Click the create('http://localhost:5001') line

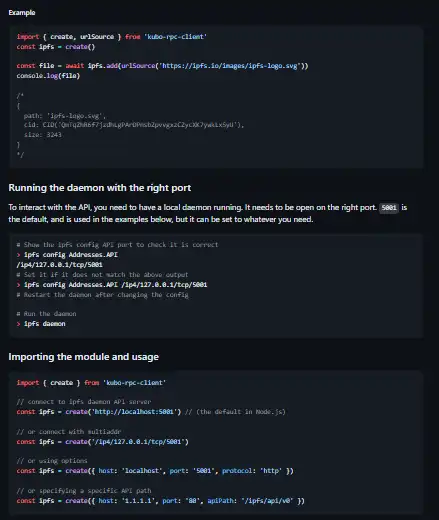(99, 412)
